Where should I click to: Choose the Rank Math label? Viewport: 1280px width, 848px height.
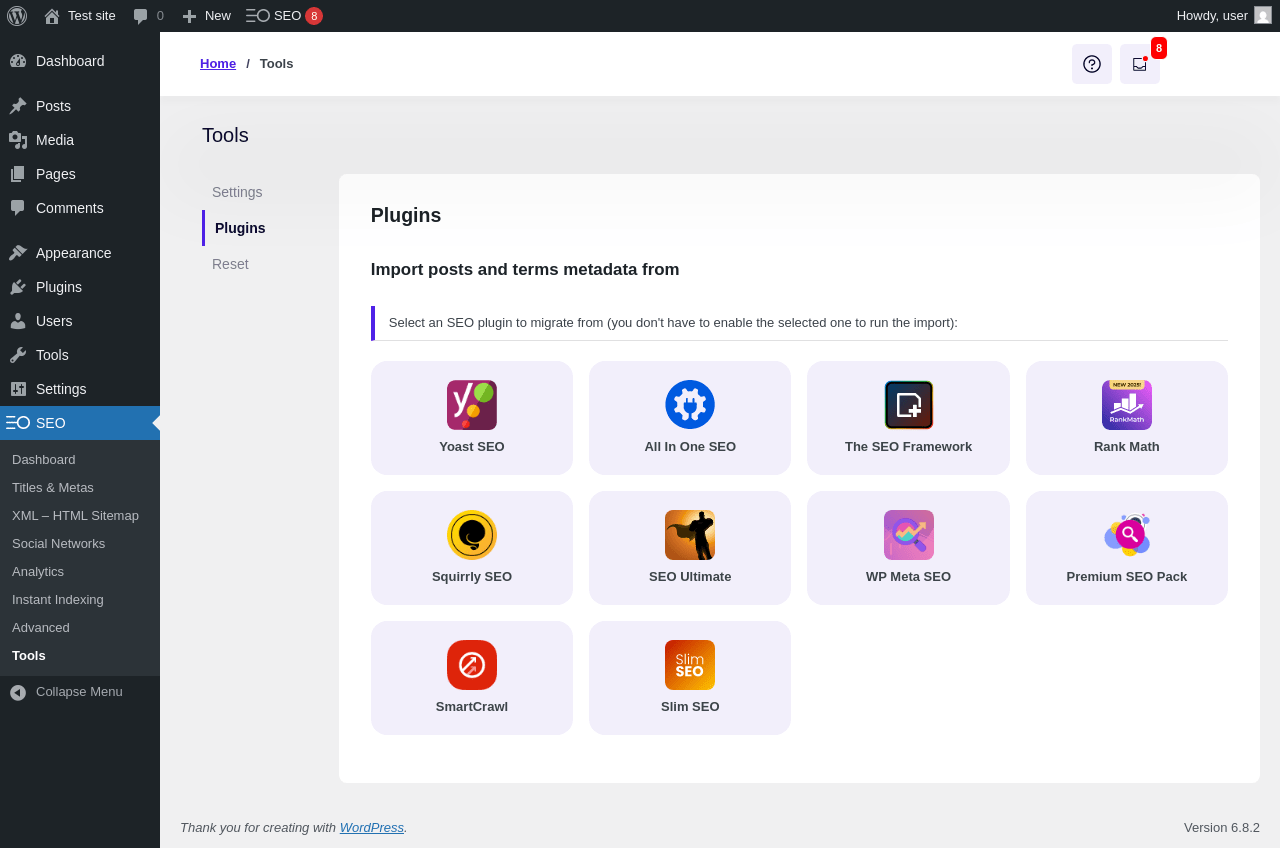pos(1127,447)
